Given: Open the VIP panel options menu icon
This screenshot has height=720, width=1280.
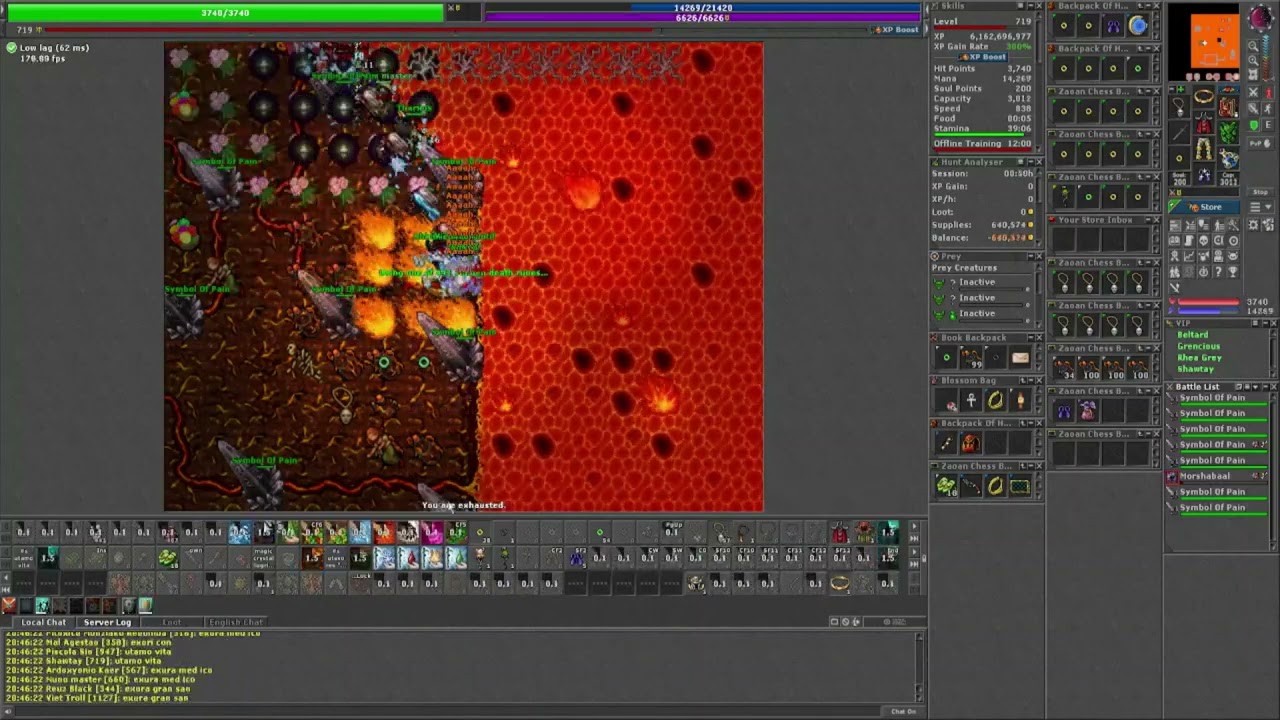Looking at the screenshot, I should pyautogui.click(x=1255, y=323).
